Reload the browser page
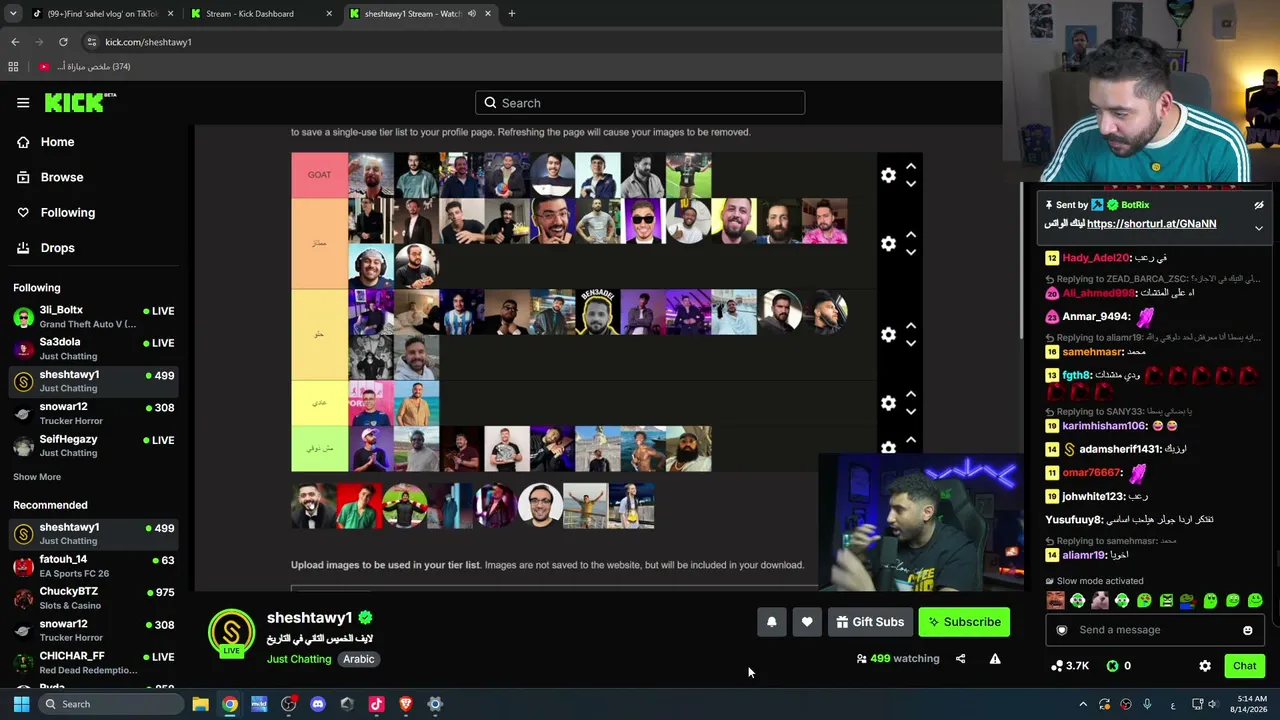Image resolution: width=1280 pixels, height=720 pixels. tap(63, 42)
